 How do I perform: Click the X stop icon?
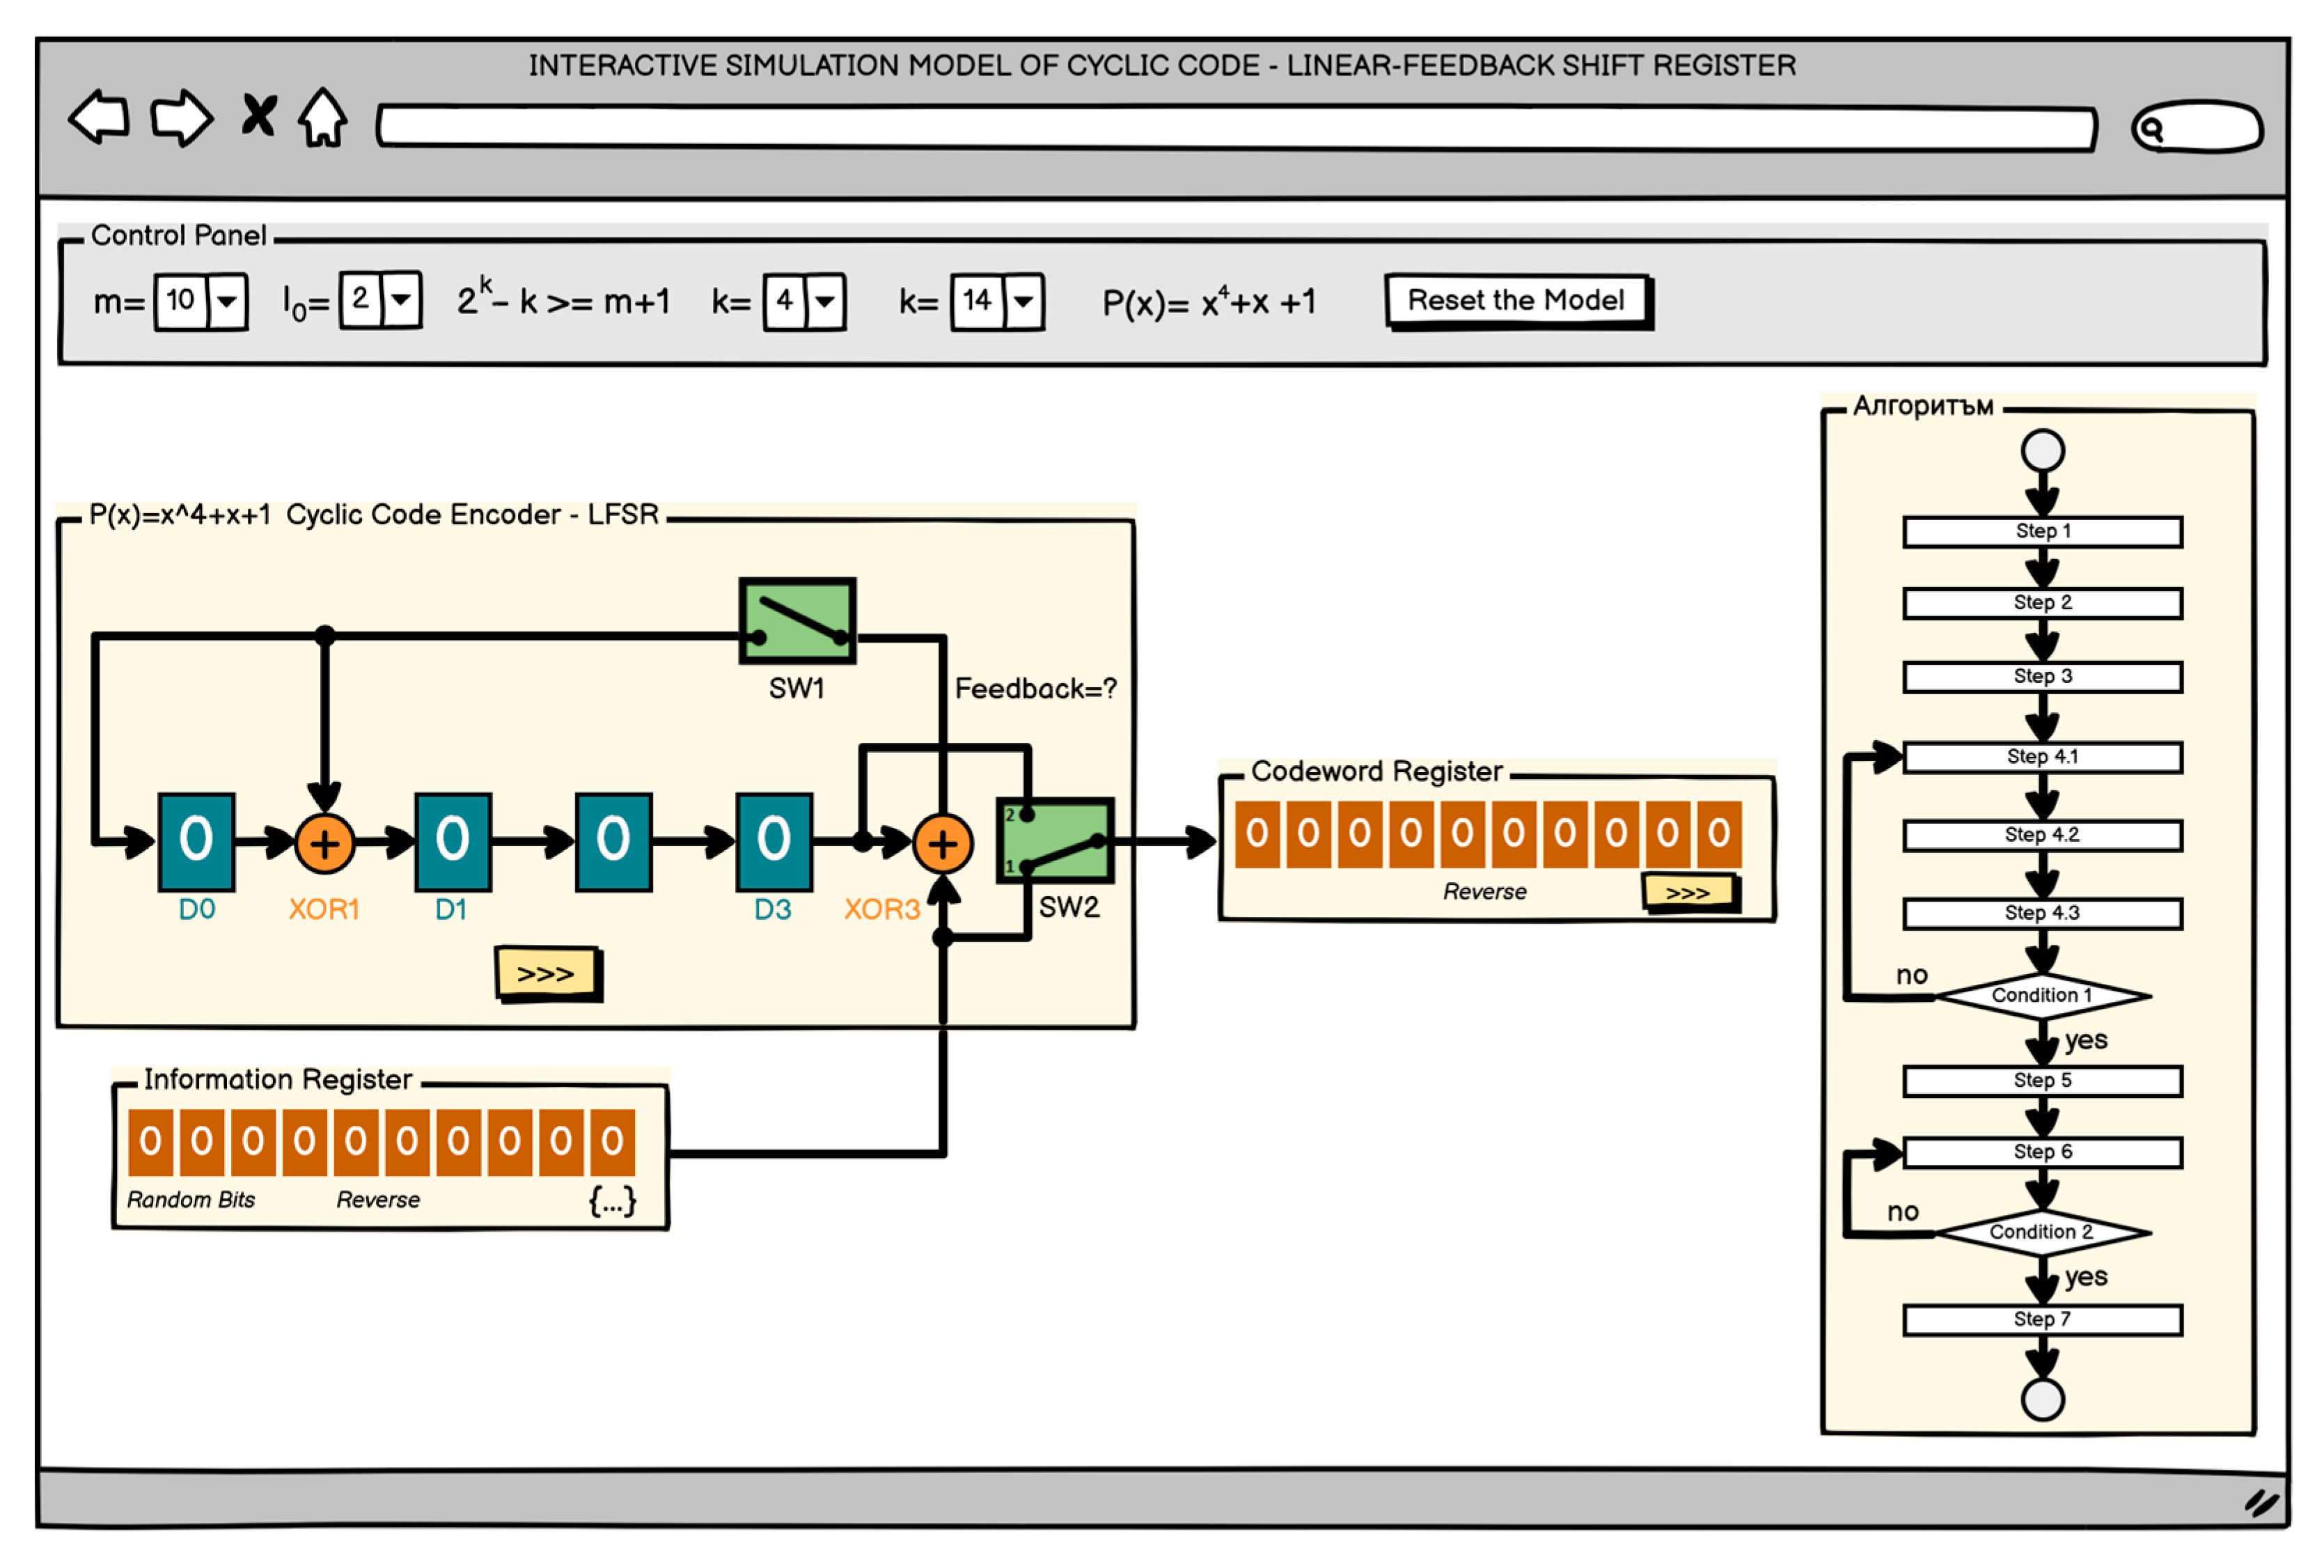tap(259, 116)
